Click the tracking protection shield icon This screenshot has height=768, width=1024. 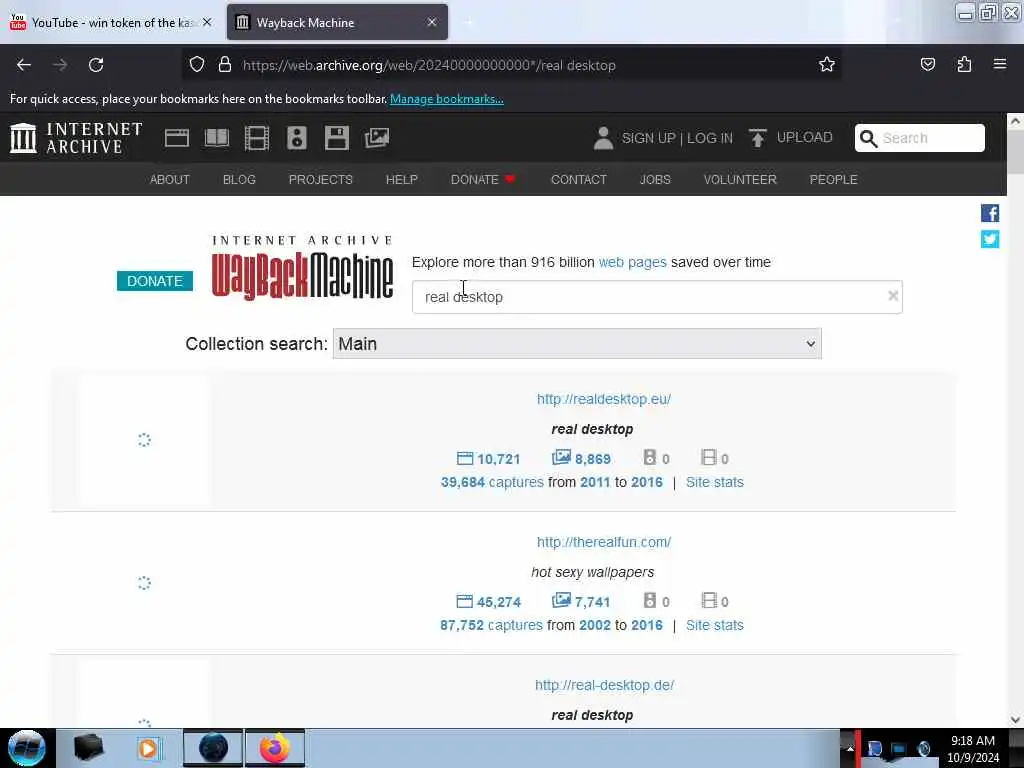[x=197, y=65]
